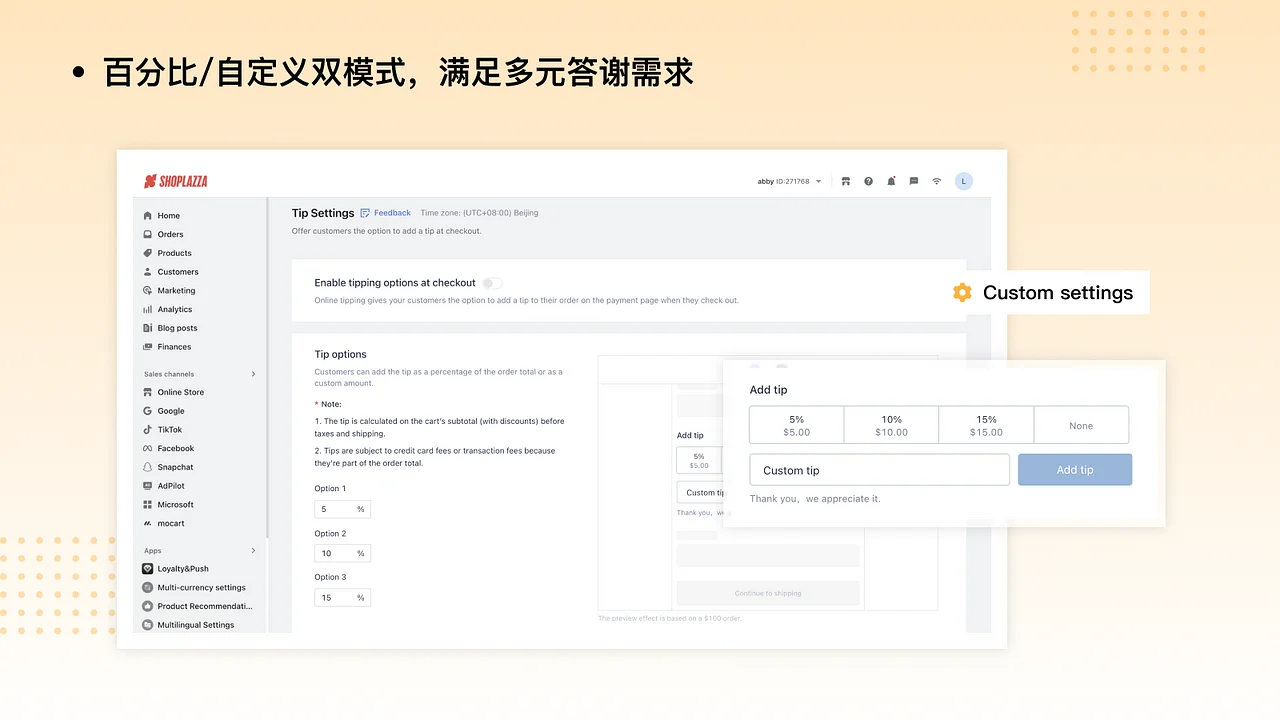This screenshot has width=1280, height=720.
Task: Select the 10% $10.00 tip option
Action: tap(891, 424)
